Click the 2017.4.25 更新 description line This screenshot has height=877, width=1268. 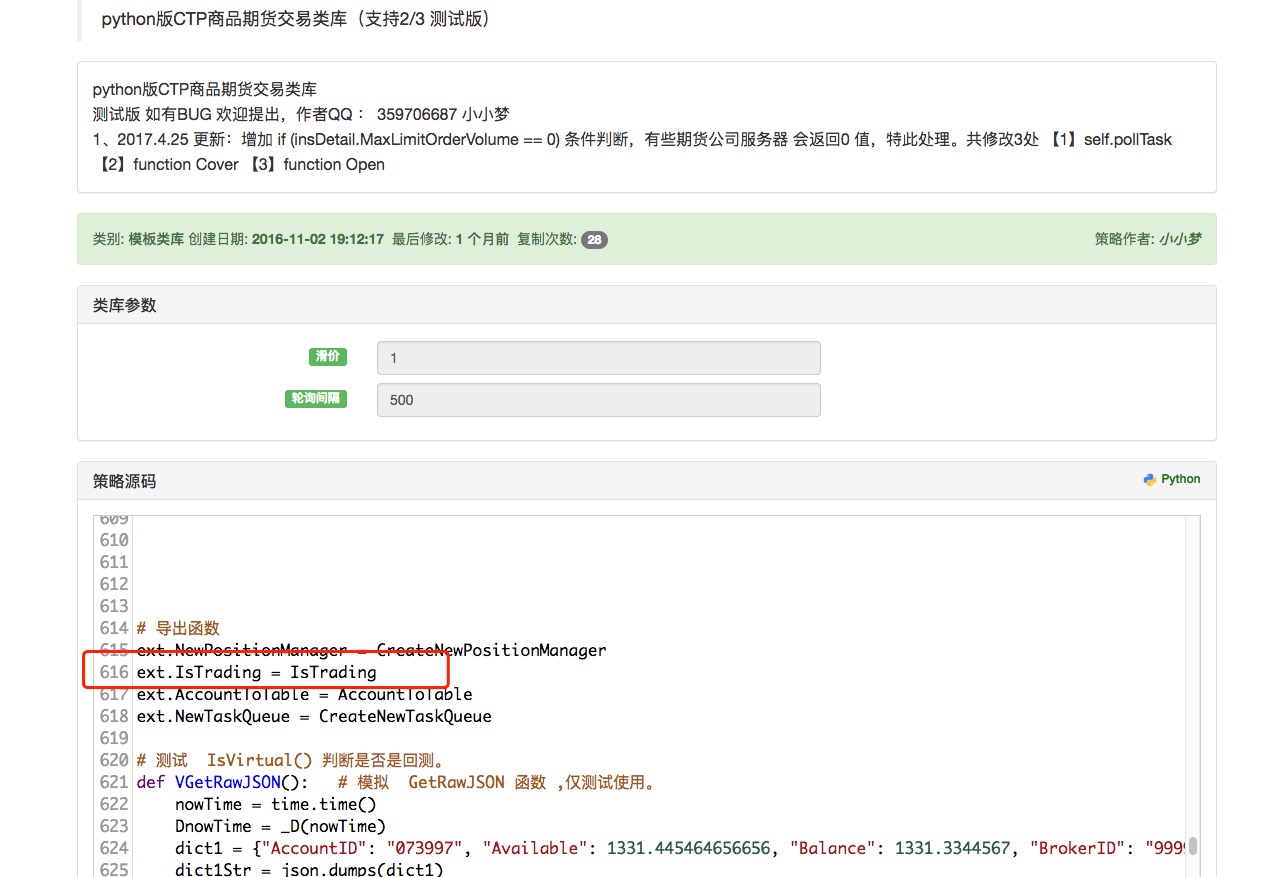[632, 139]
